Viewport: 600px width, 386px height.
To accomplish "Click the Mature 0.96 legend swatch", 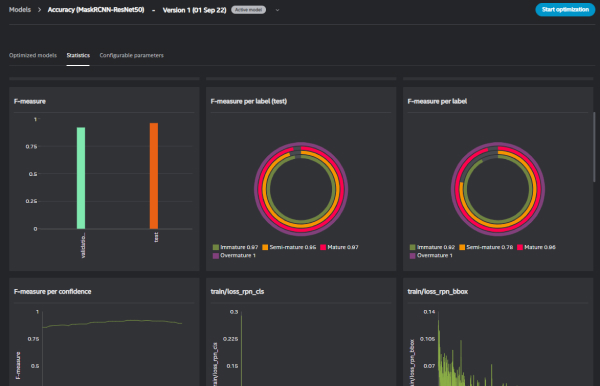I will pos(520,247).
